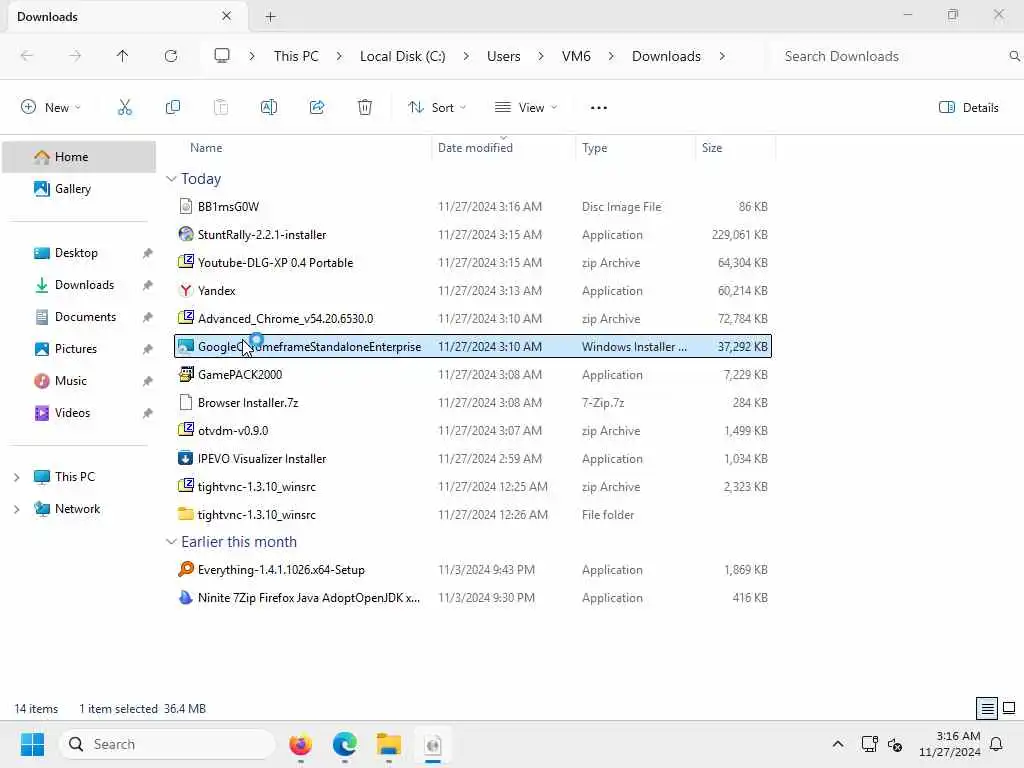1024x768 pixels.
Task: Select the tightvnc file folder icon
Action: click(x=185, y=515)
